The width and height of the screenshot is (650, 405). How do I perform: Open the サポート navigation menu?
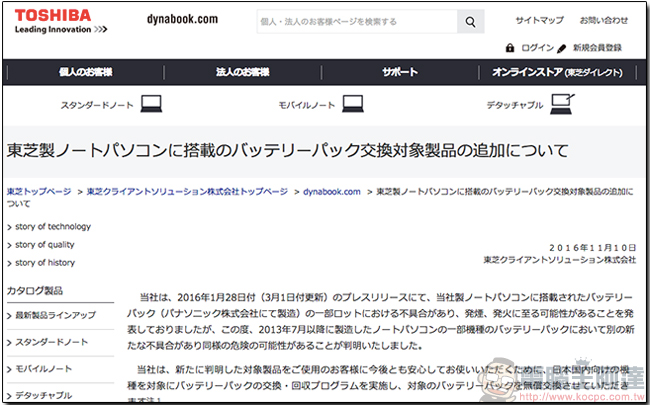(x=400, y=72)
